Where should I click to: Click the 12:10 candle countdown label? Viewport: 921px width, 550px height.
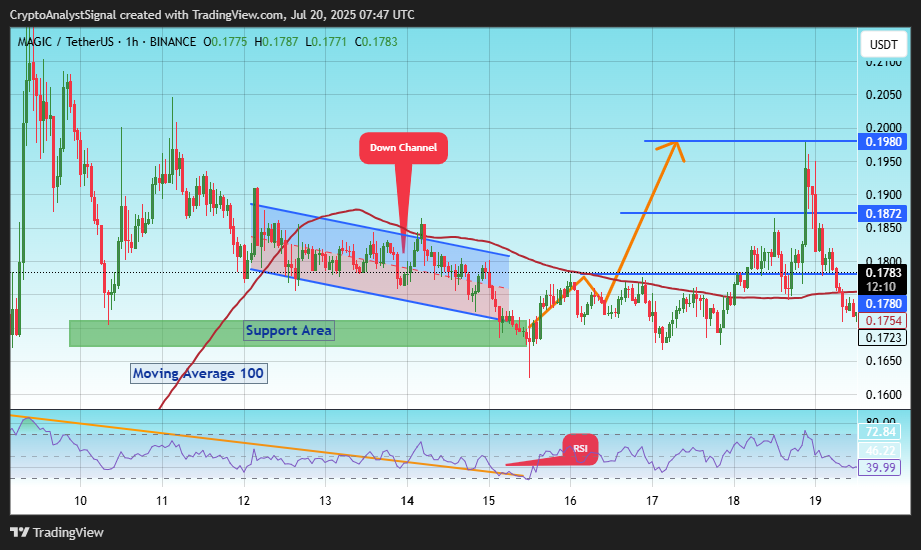pos(882,287)
